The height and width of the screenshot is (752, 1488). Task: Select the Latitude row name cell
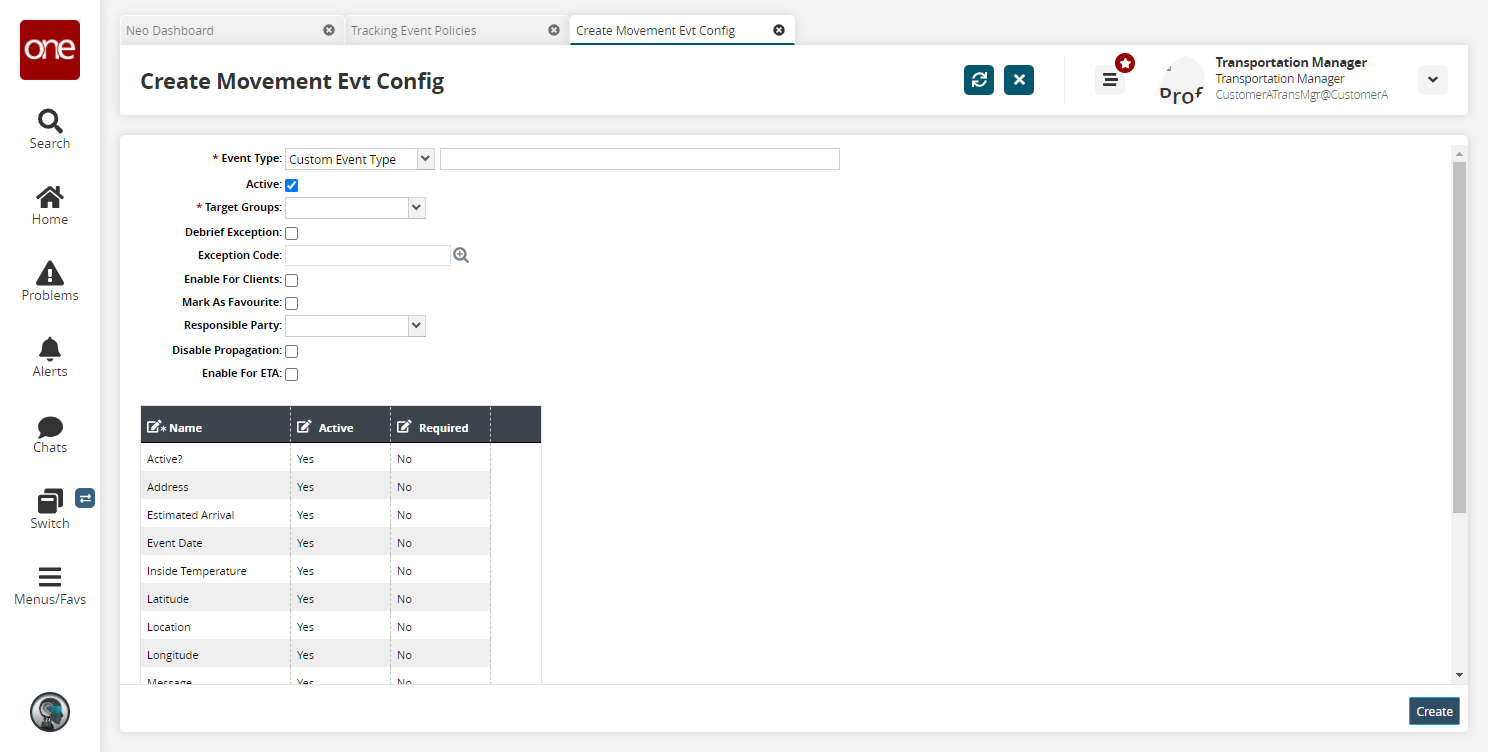[x=216, y=599]
